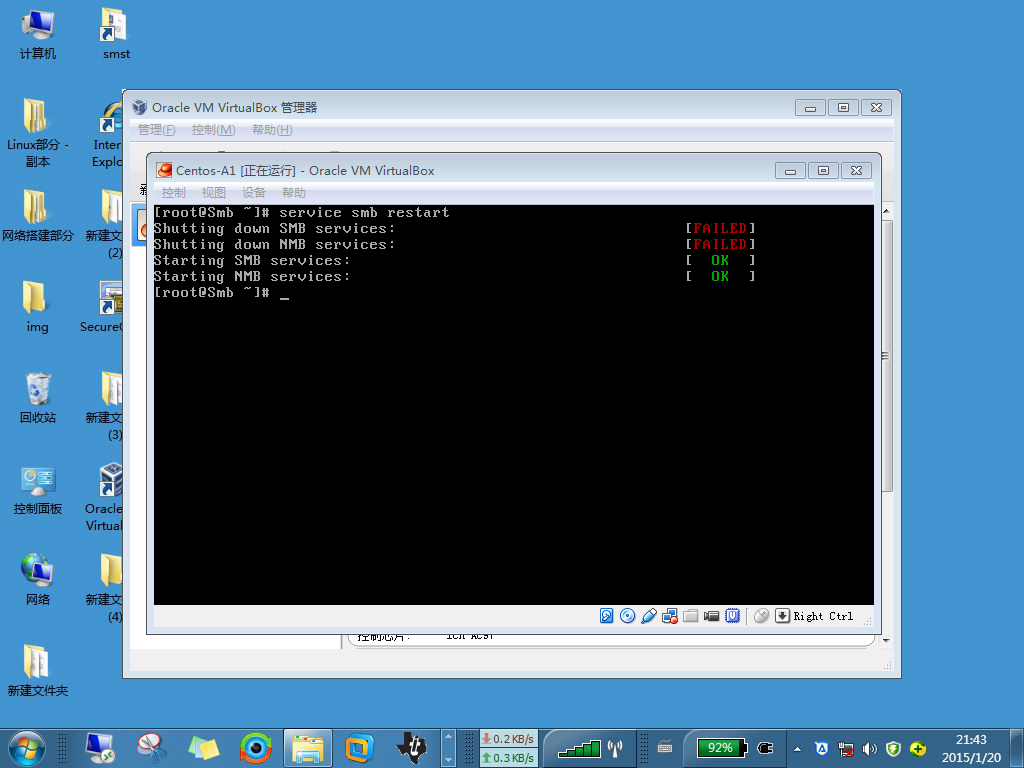Click the mouse integration status icon
Image resolution: width=1024 pixels, height=768 pixels.
tap(761, 616)
